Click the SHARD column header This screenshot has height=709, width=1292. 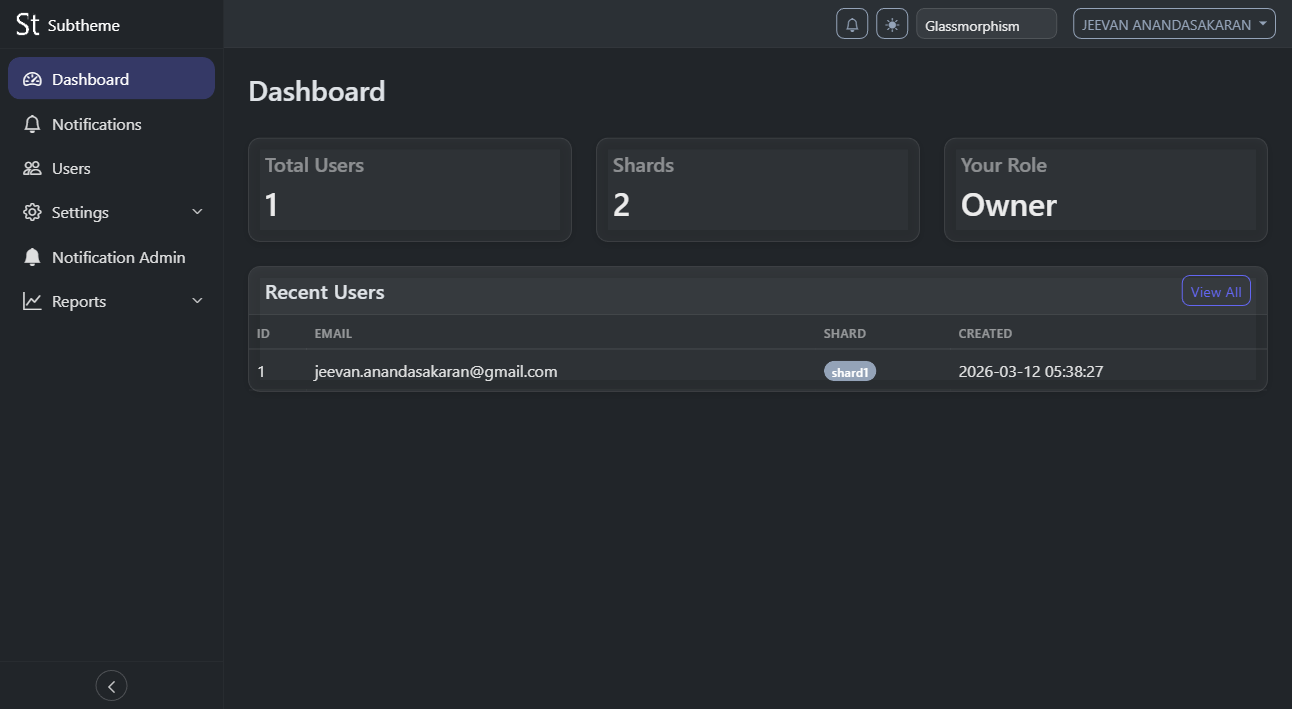click(x=845, y=333)
